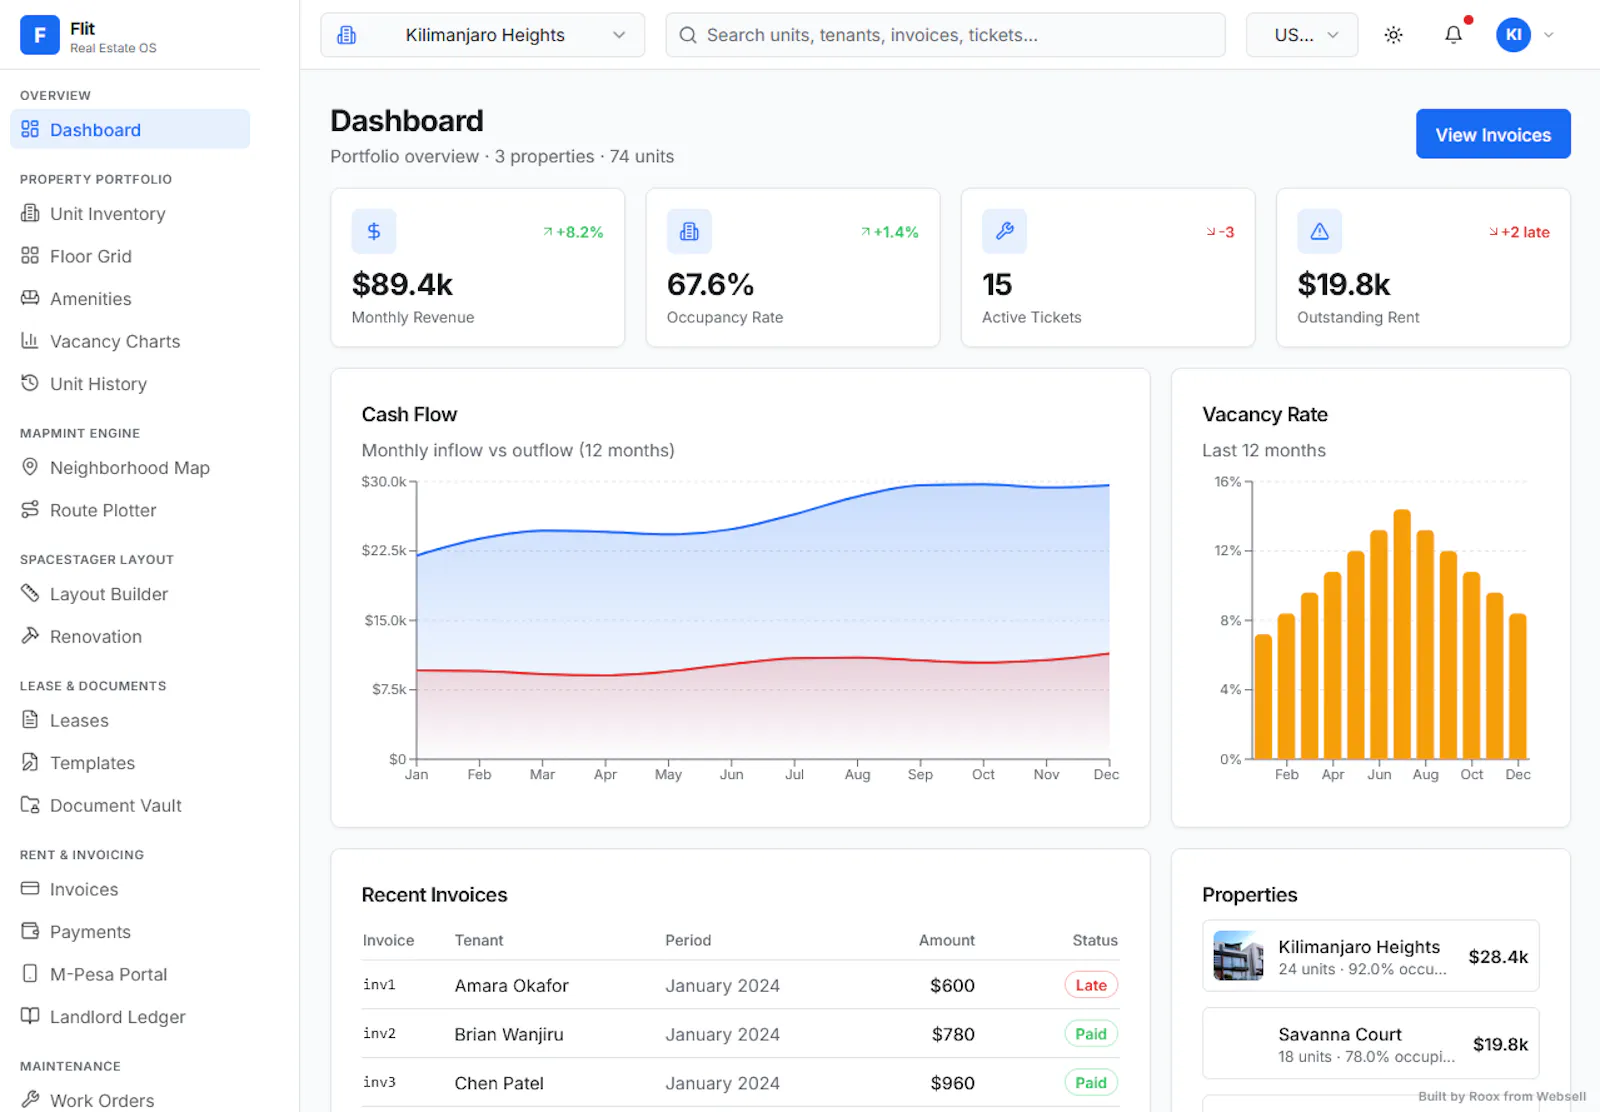Select Layout Builder from sidebar
Screen dimensions: 1600x1112
coord(130,593)
